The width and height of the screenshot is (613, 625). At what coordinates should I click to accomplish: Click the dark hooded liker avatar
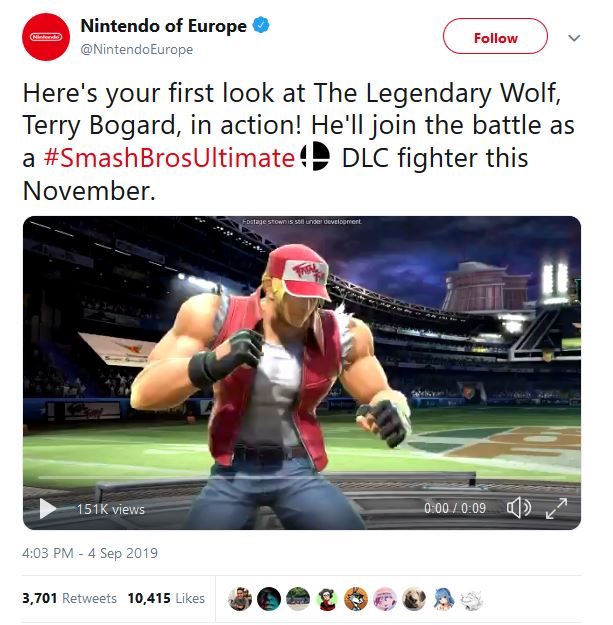tap(269, 599)
